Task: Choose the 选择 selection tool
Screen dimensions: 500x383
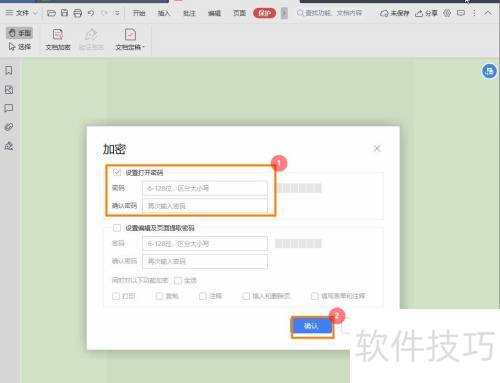Action: click(19, 47)
